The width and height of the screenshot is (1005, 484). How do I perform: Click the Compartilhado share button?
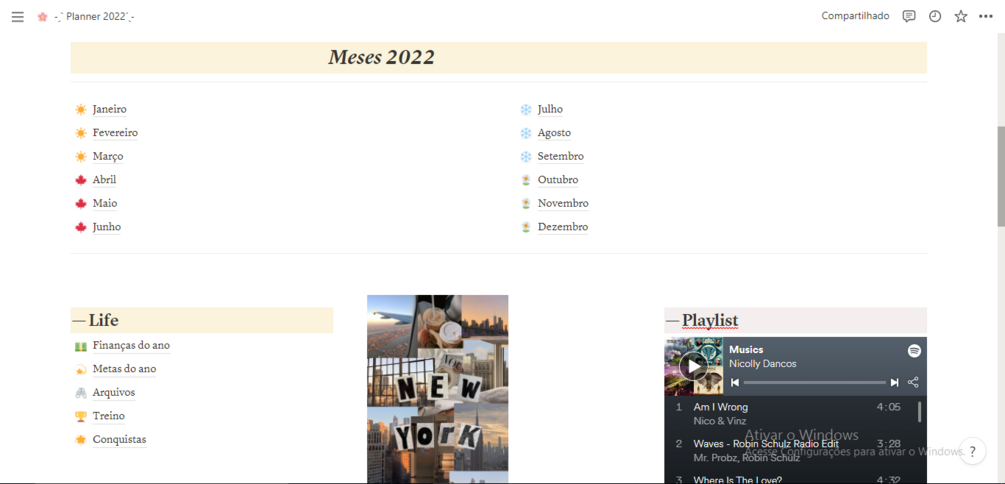pyautogui.click(x=856, y=16)
